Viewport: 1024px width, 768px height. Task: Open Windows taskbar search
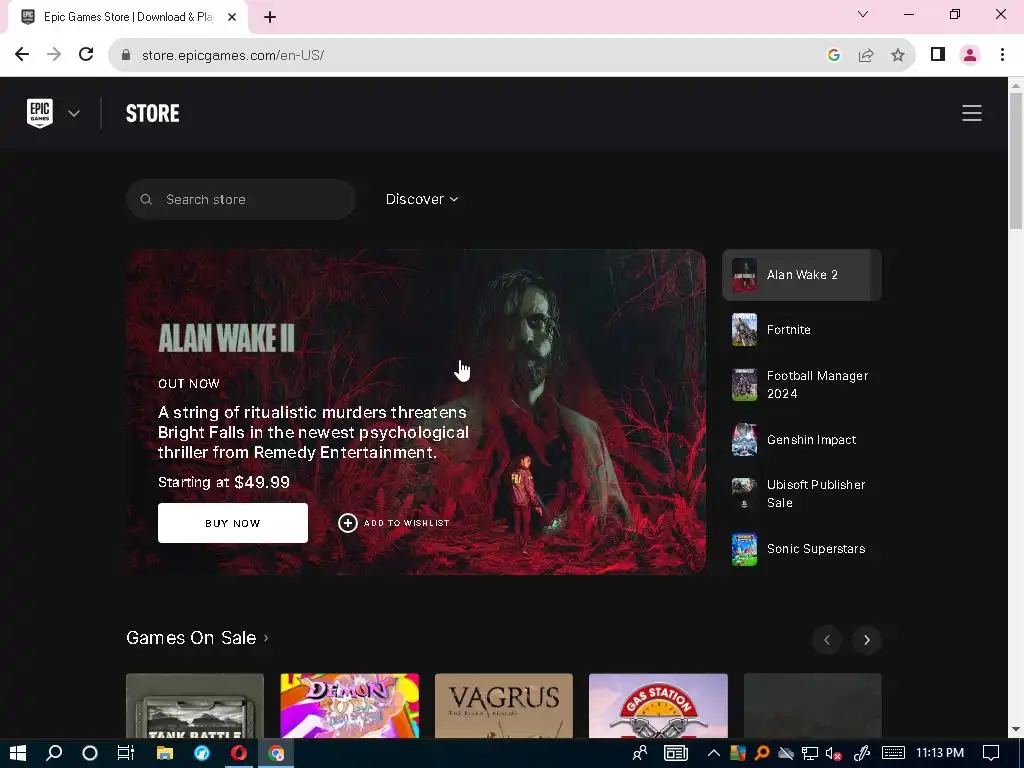tap(54, 753)
